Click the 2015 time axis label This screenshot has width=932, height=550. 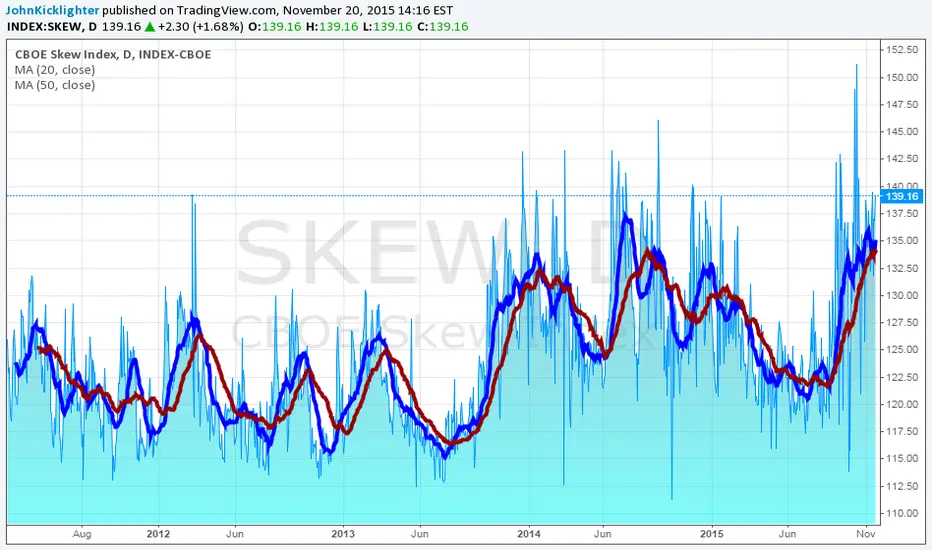[711, 534]
